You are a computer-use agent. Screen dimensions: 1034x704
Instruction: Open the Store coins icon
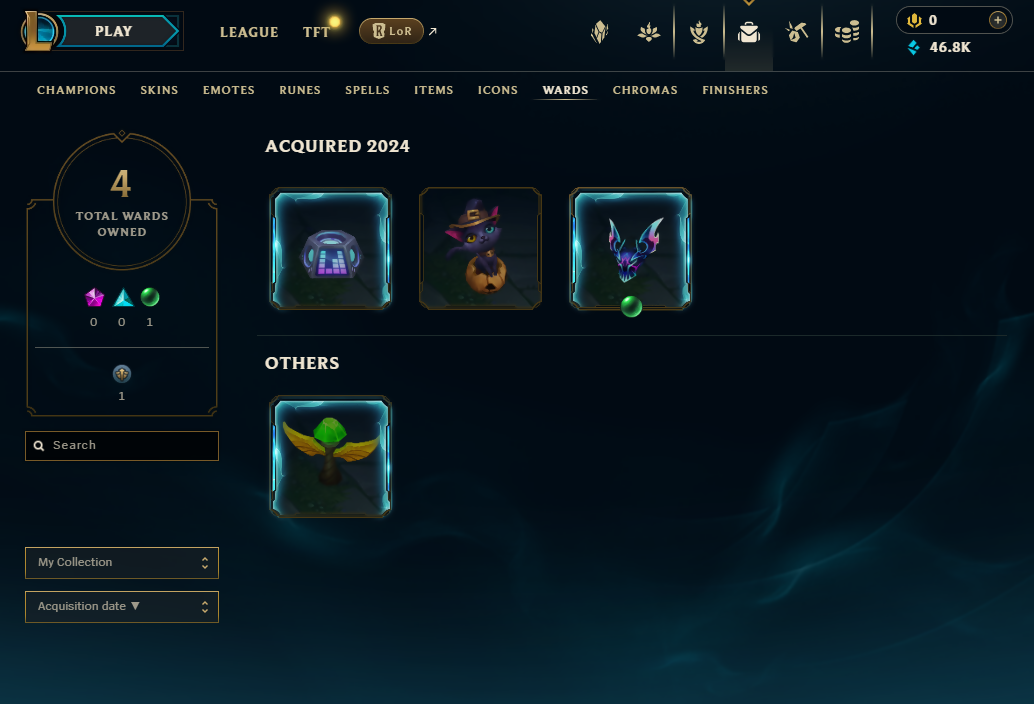[x=847, y=32]
